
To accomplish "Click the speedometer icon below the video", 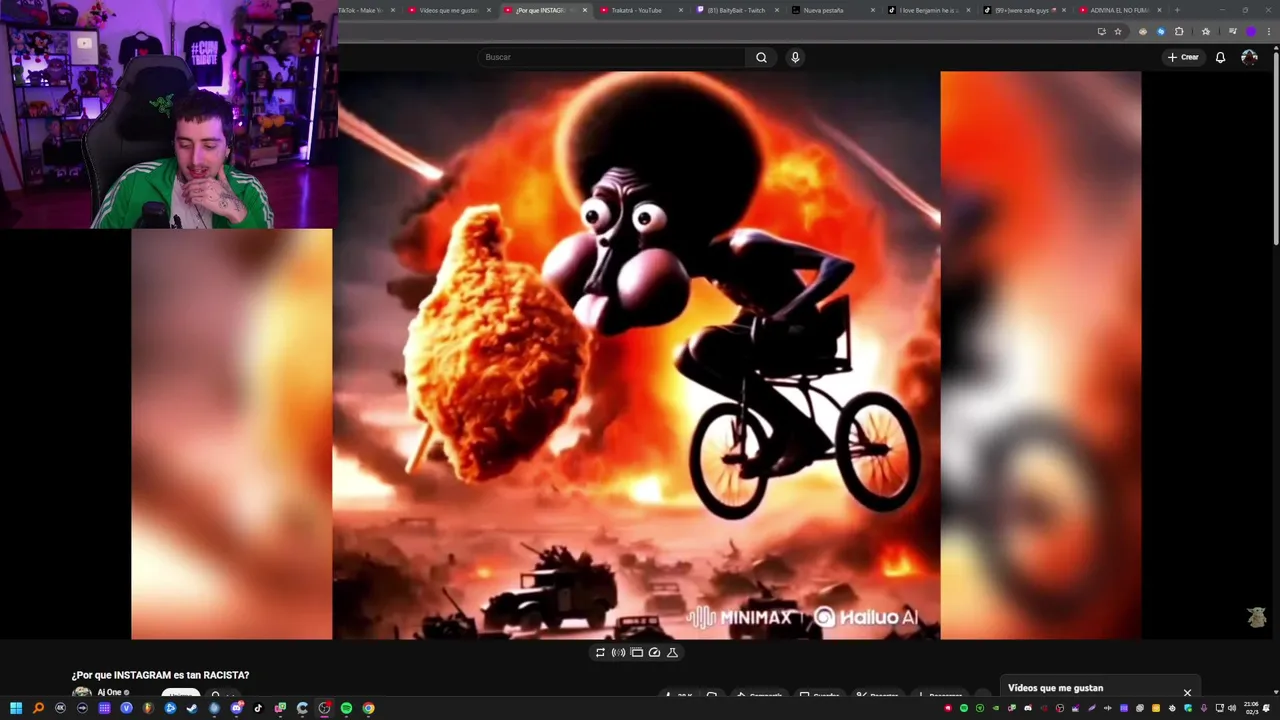I will (654, 652).
